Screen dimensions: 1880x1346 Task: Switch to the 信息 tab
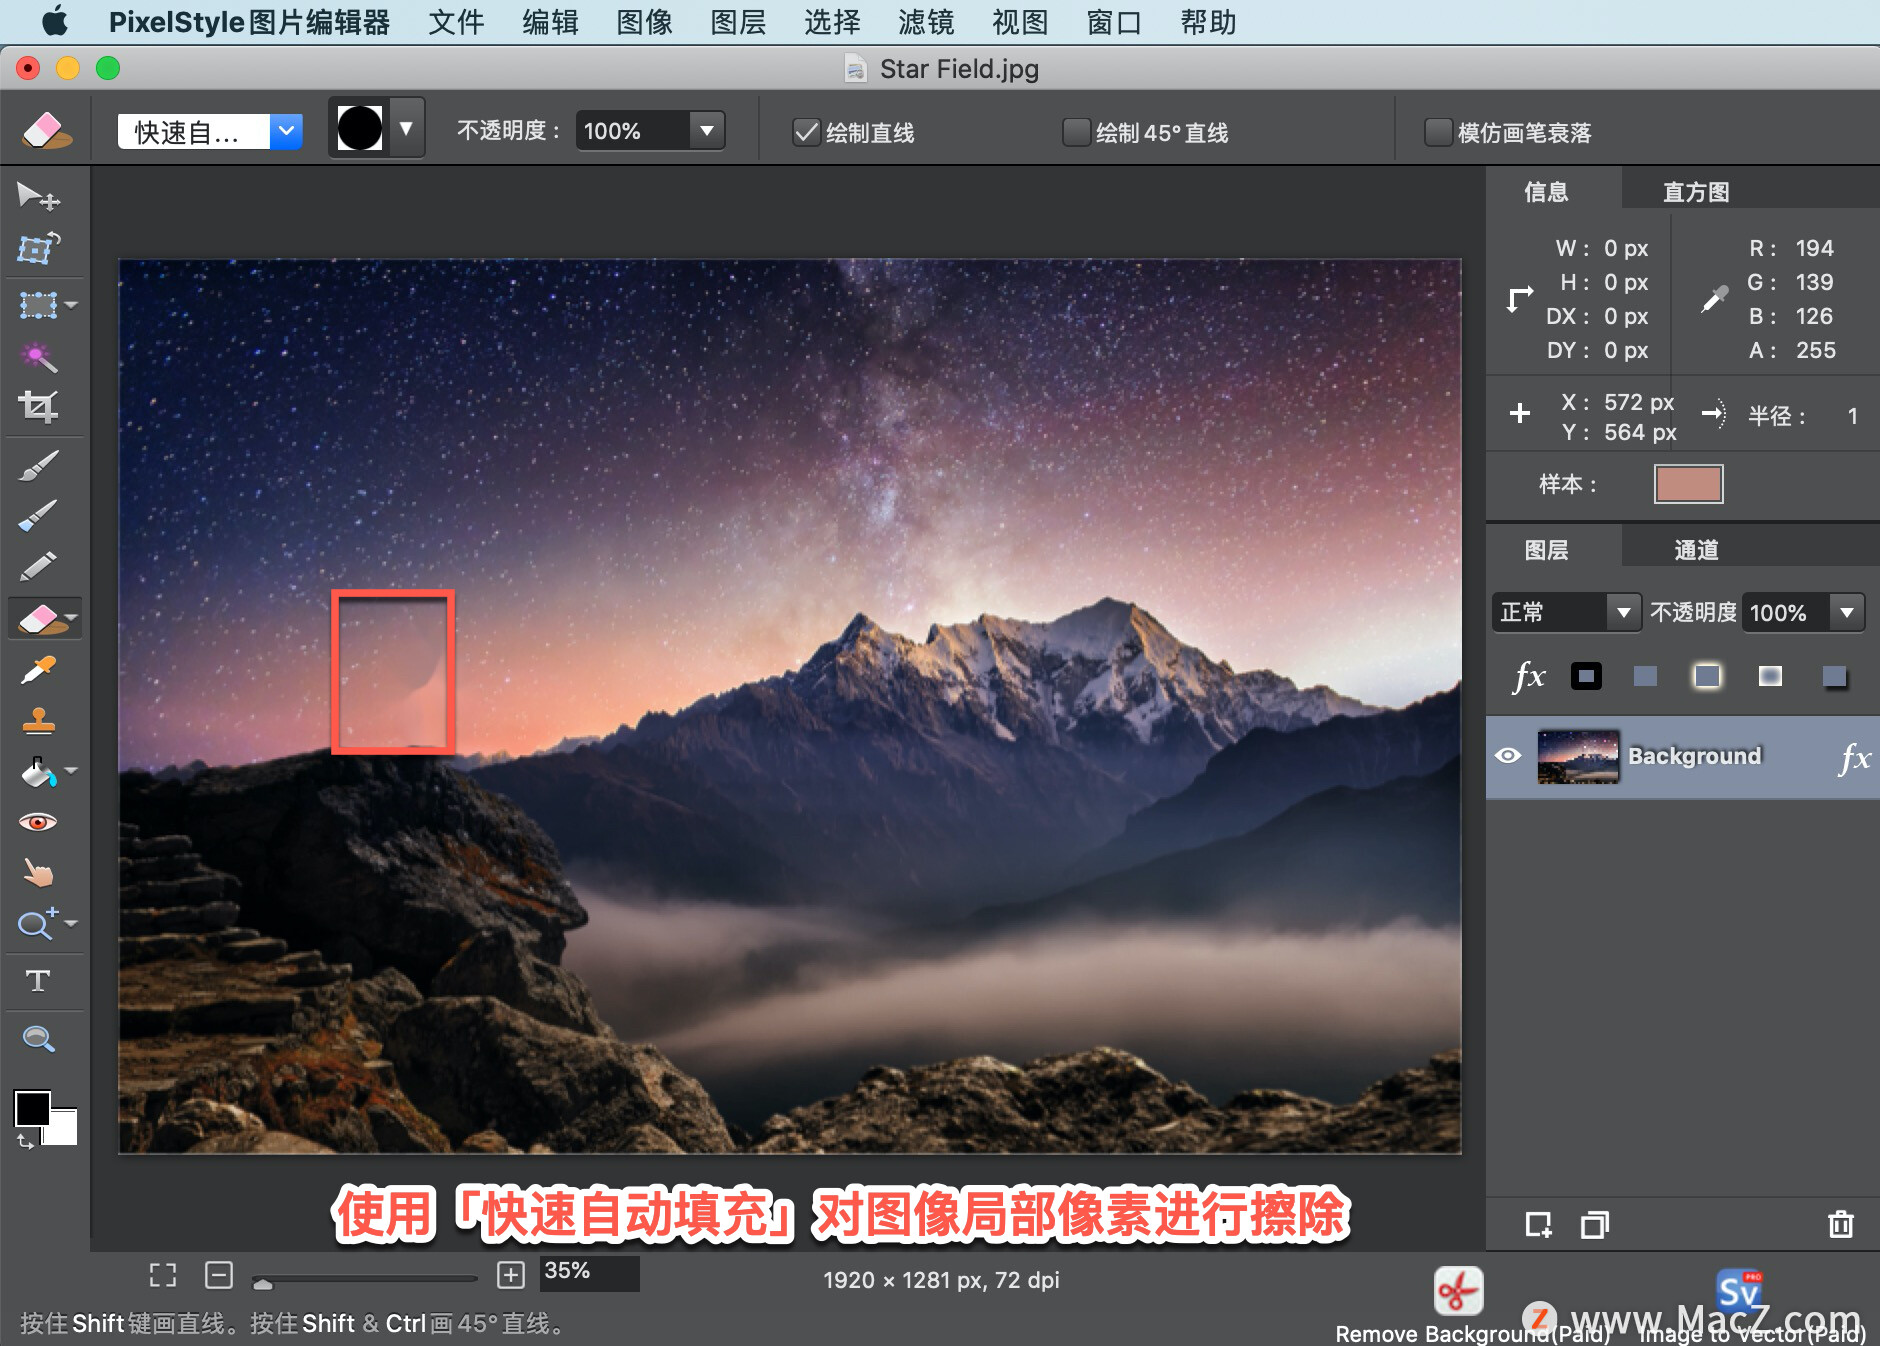pyautogui.click(x=1546, y=192)
